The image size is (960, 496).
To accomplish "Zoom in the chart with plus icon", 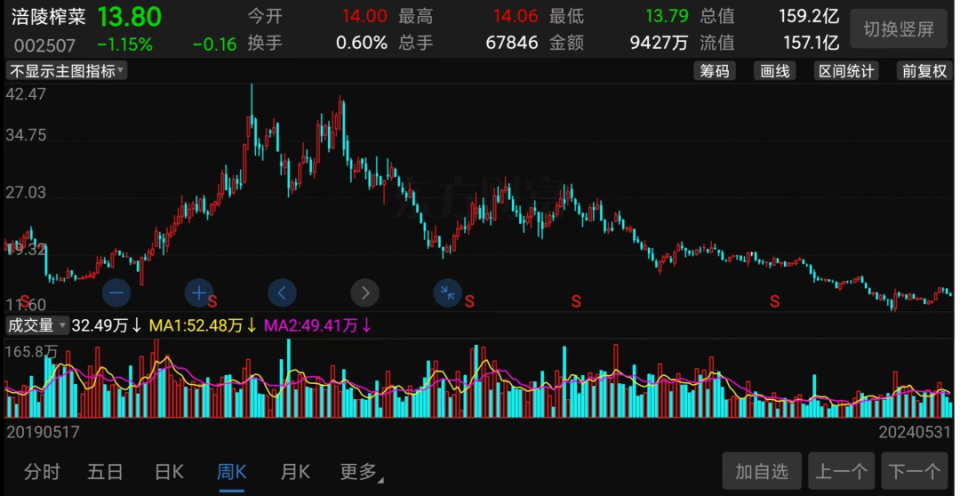I will pyautogui.click(x=199, y=292).
